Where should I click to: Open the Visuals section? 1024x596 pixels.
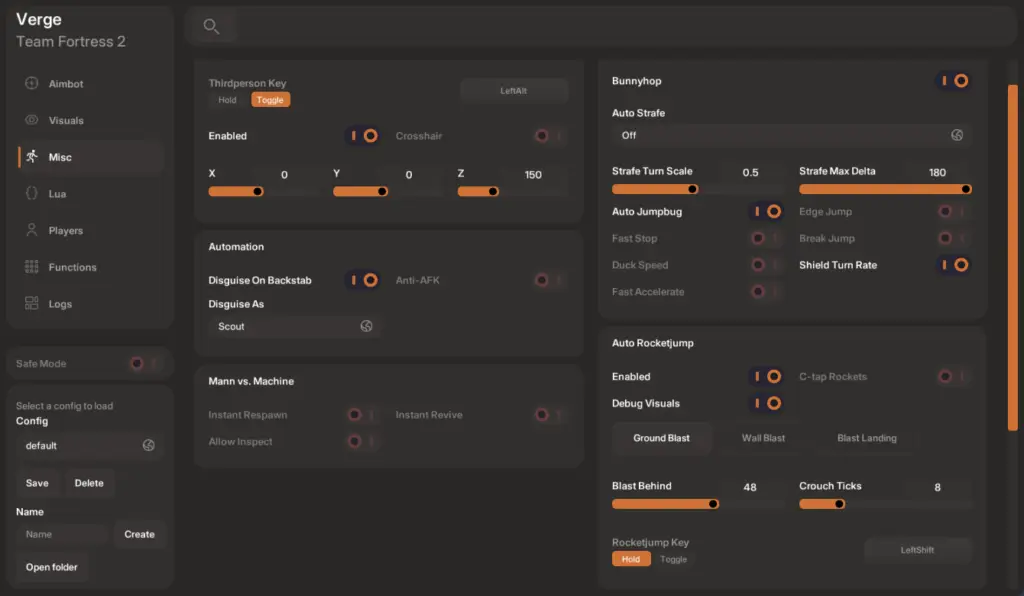(89, 120)
